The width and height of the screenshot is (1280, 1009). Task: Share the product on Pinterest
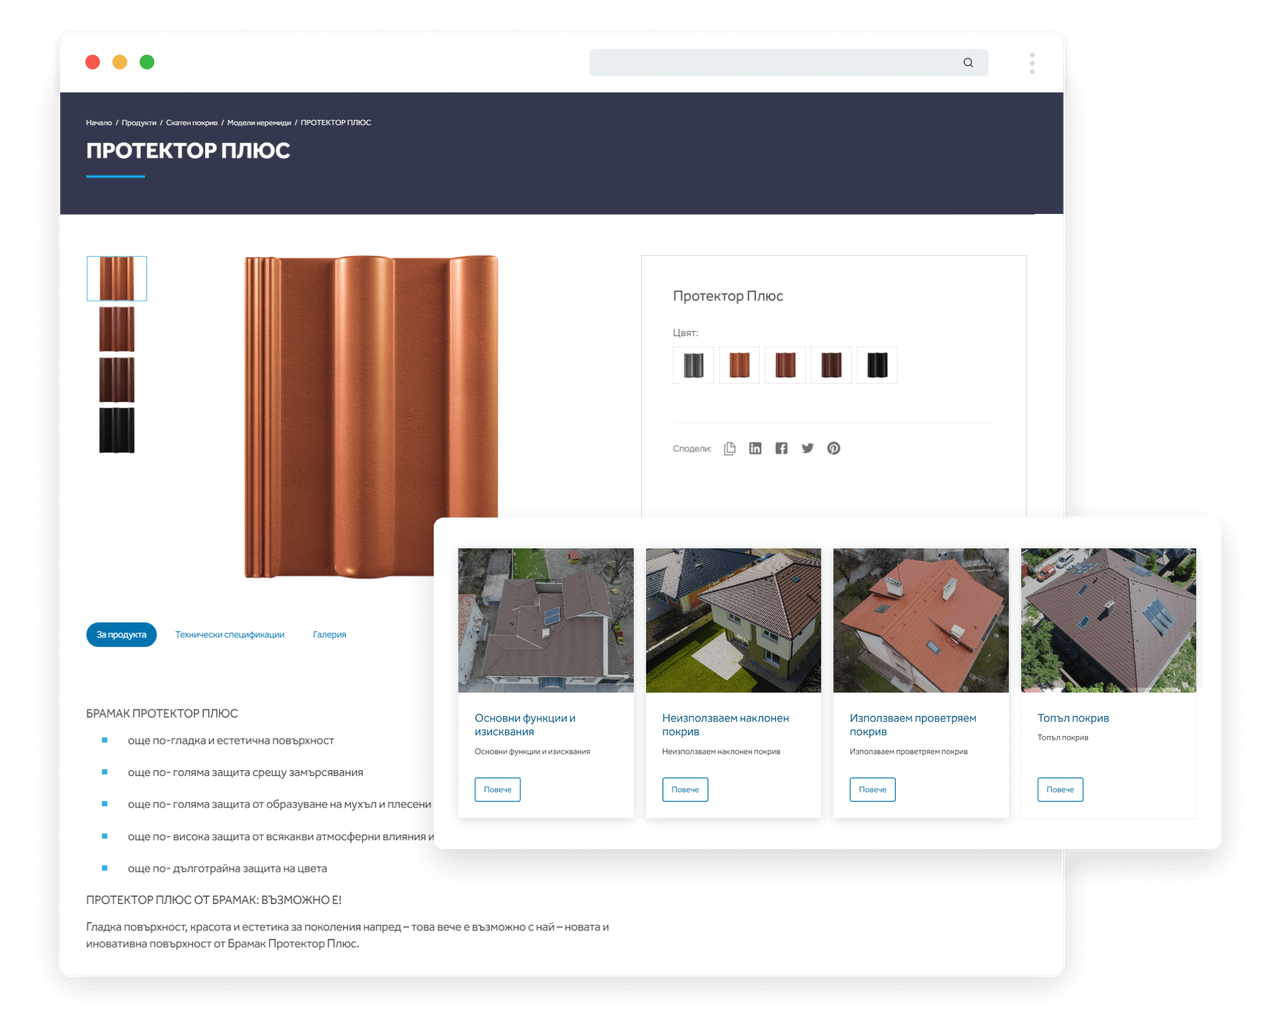tap(834, 449)
